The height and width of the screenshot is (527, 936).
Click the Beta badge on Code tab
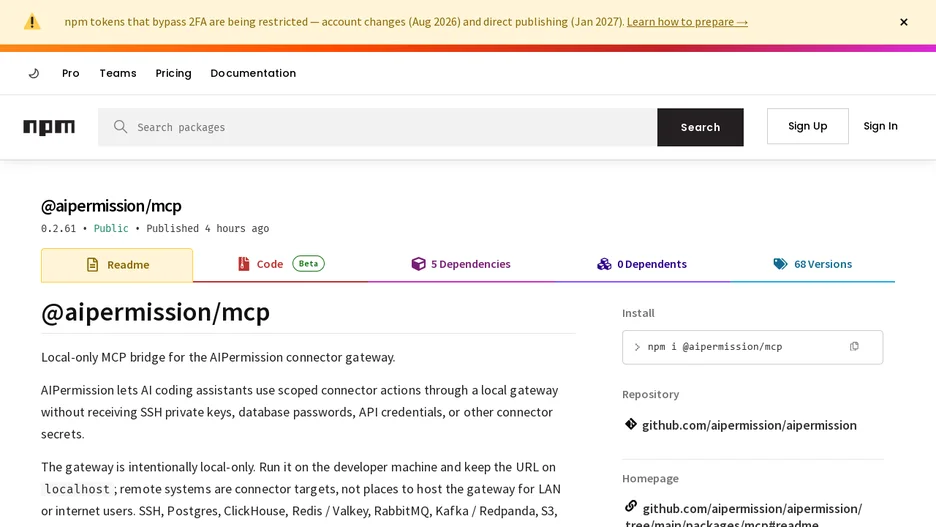pos(308,263)
